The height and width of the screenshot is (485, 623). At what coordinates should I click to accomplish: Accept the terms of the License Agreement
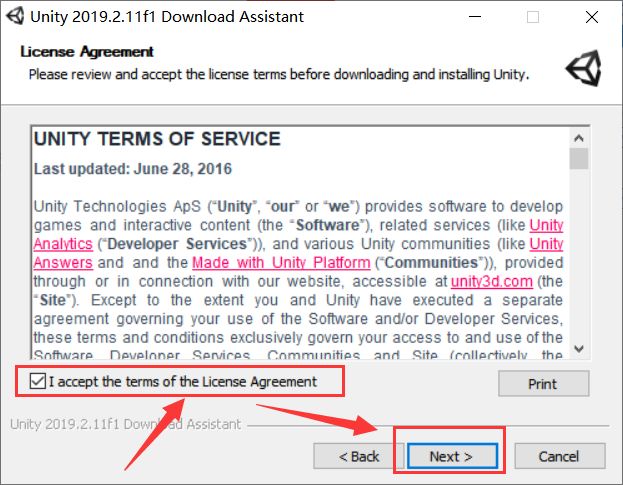coord(38,381)
